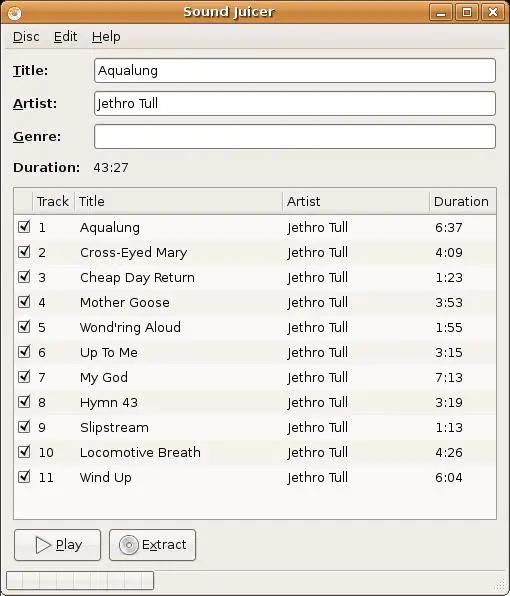The width and height of the screenshot is (510, 596).
Task: Toggle the Locomotive Breath checkbox
Action: [24, 452]
